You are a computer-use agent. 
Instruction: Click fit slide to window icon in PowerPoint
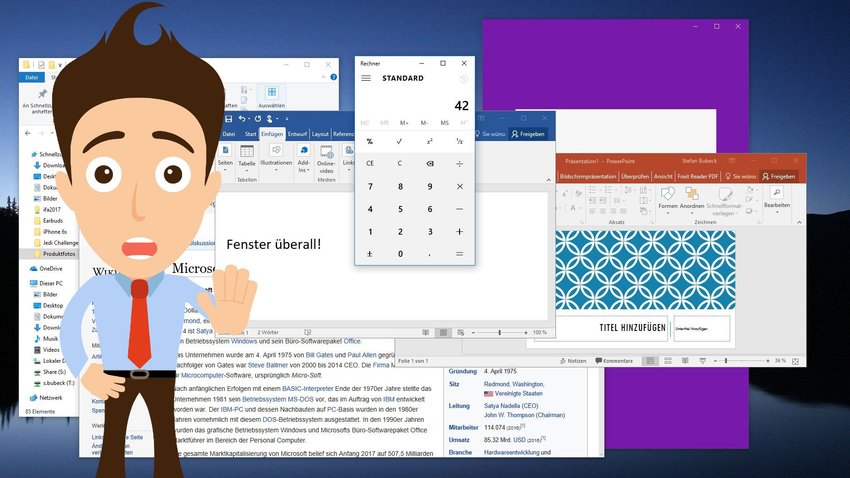click(795, 361)
